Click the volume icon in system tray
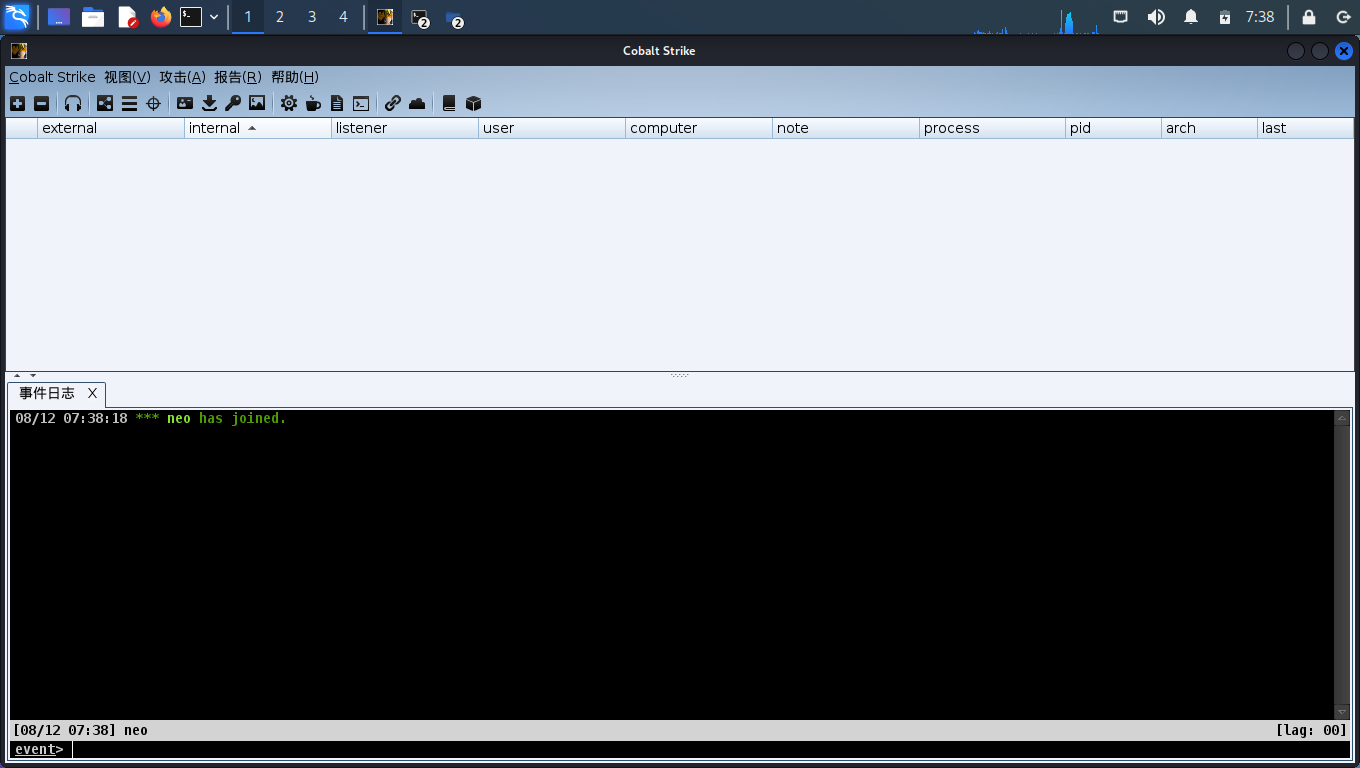The width and height of the screenshot is (1360, 768). tap(1156, 17)
